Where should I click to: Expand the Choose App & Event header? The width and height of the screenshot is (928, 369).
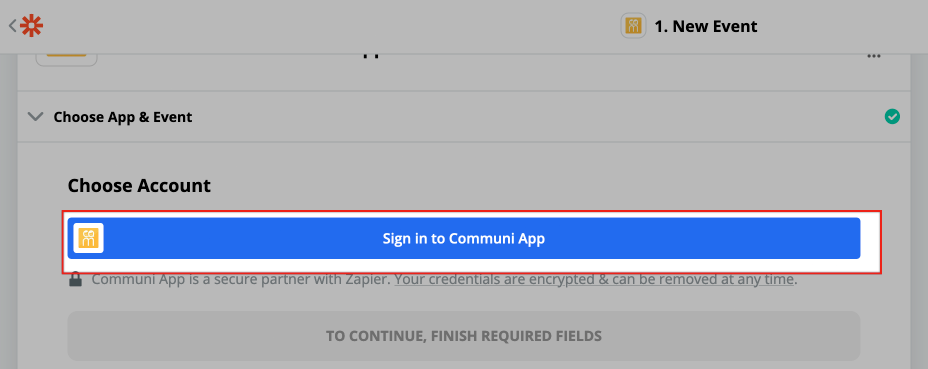point(123,117)
